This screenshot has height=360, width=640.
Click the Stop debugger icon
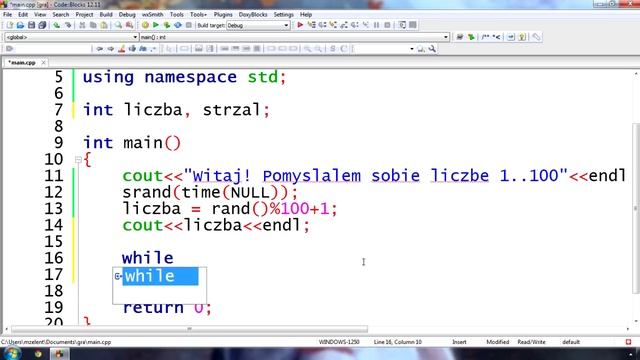pyautogui.click(x=387, y=25)
